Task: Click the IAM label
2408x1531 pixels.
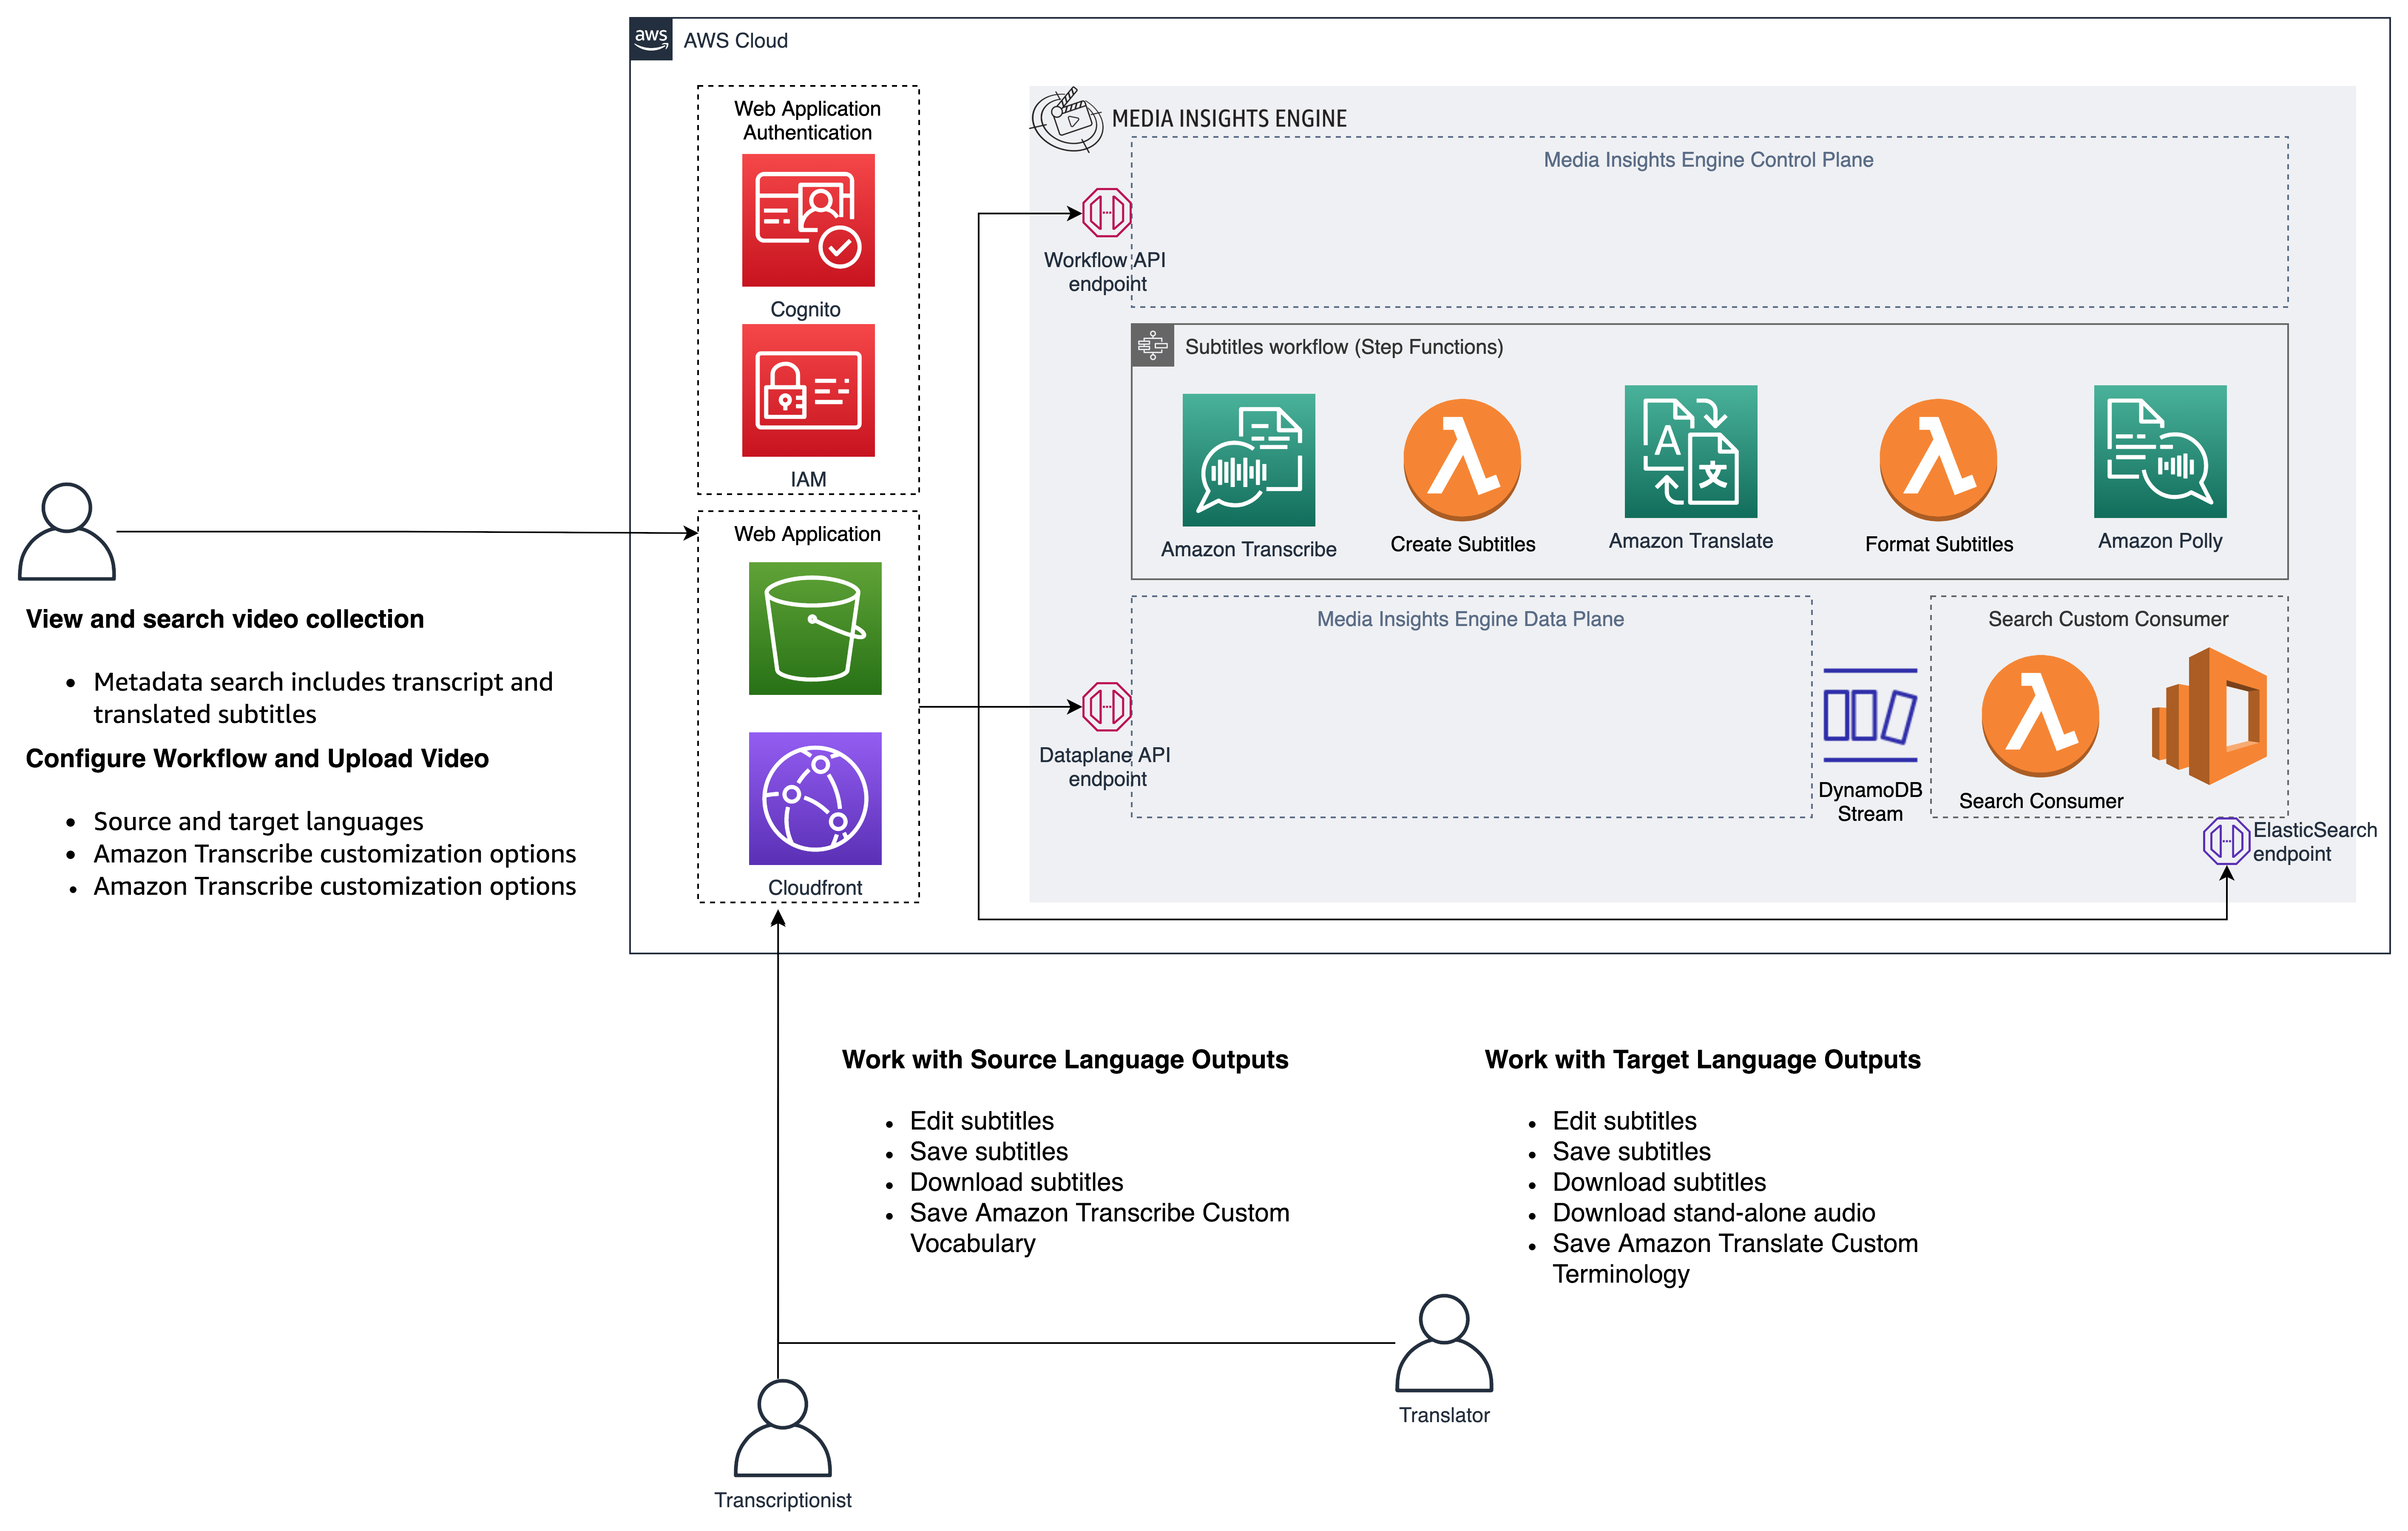Action: coord(808,480)
